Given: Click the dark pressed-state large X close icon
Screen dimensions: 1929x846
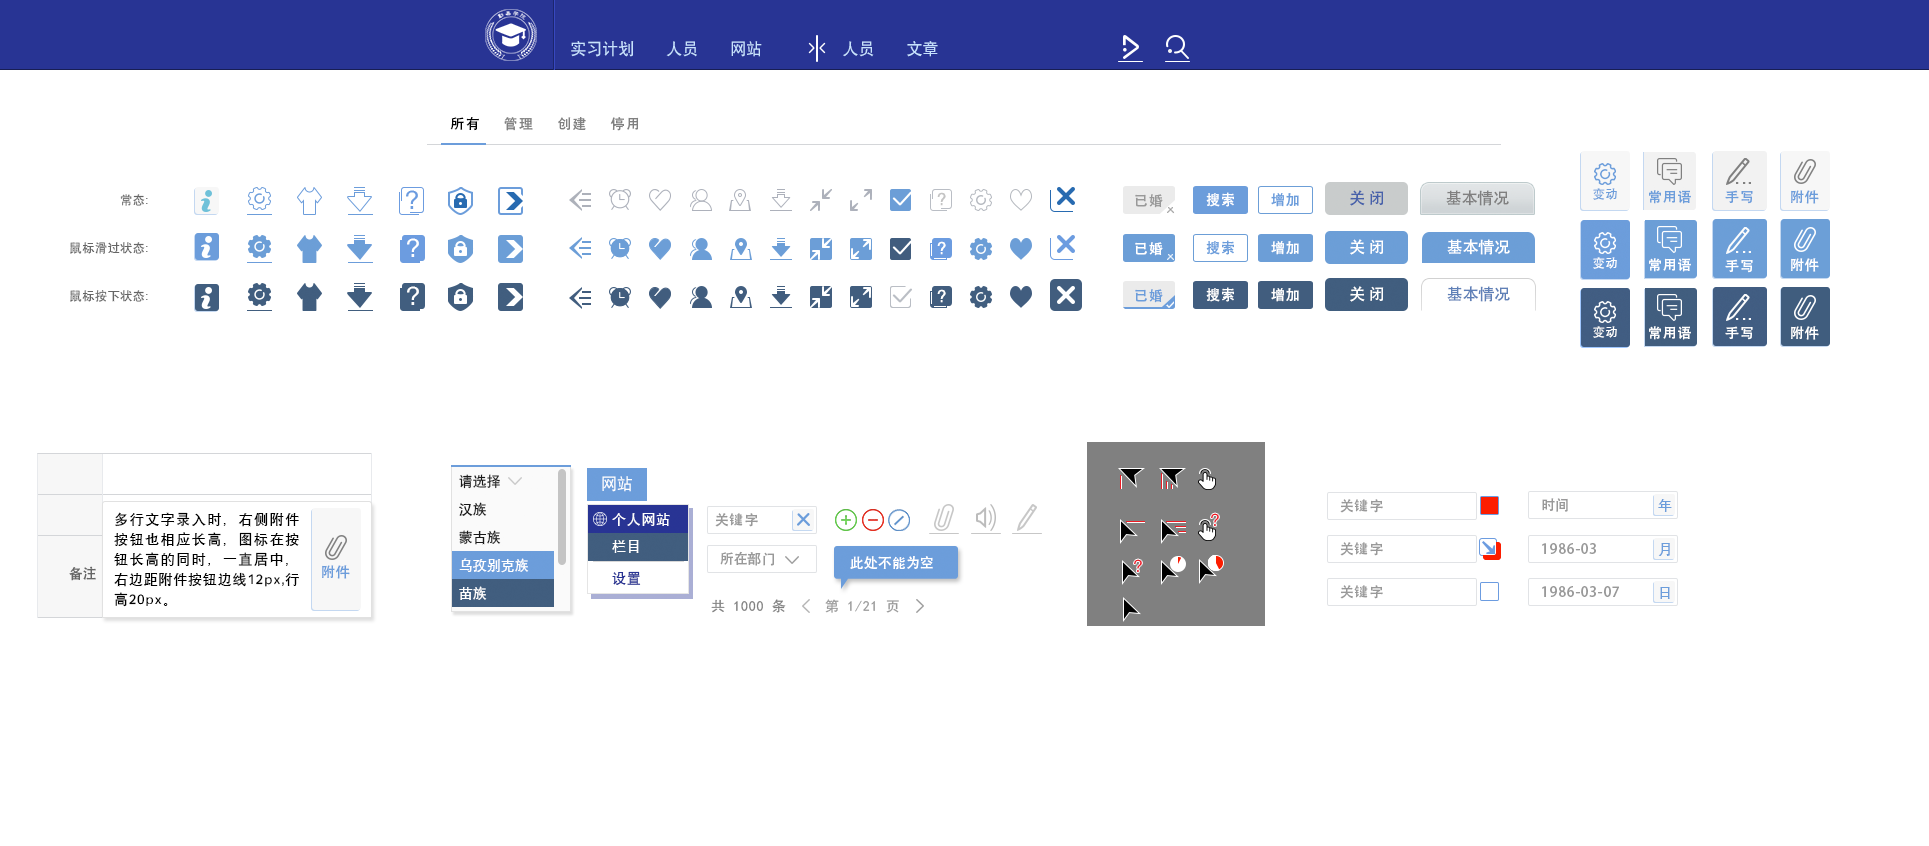Looking at the screenshot, I should click(x=1065, y=296).
